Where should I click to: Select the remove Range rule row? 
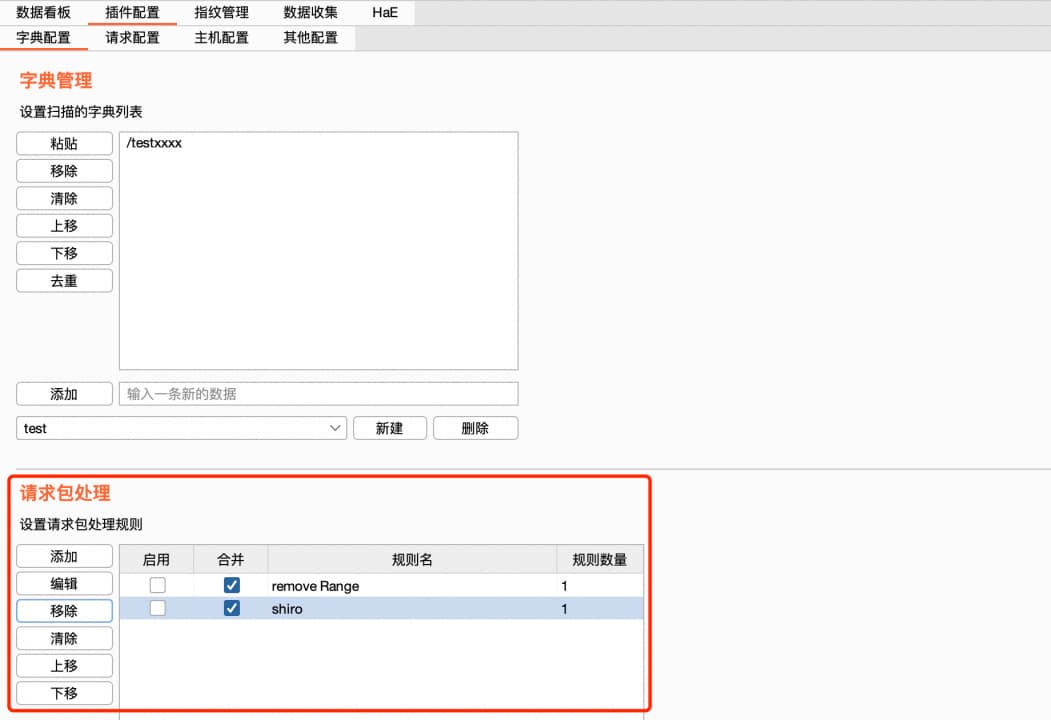coord(400,586)
